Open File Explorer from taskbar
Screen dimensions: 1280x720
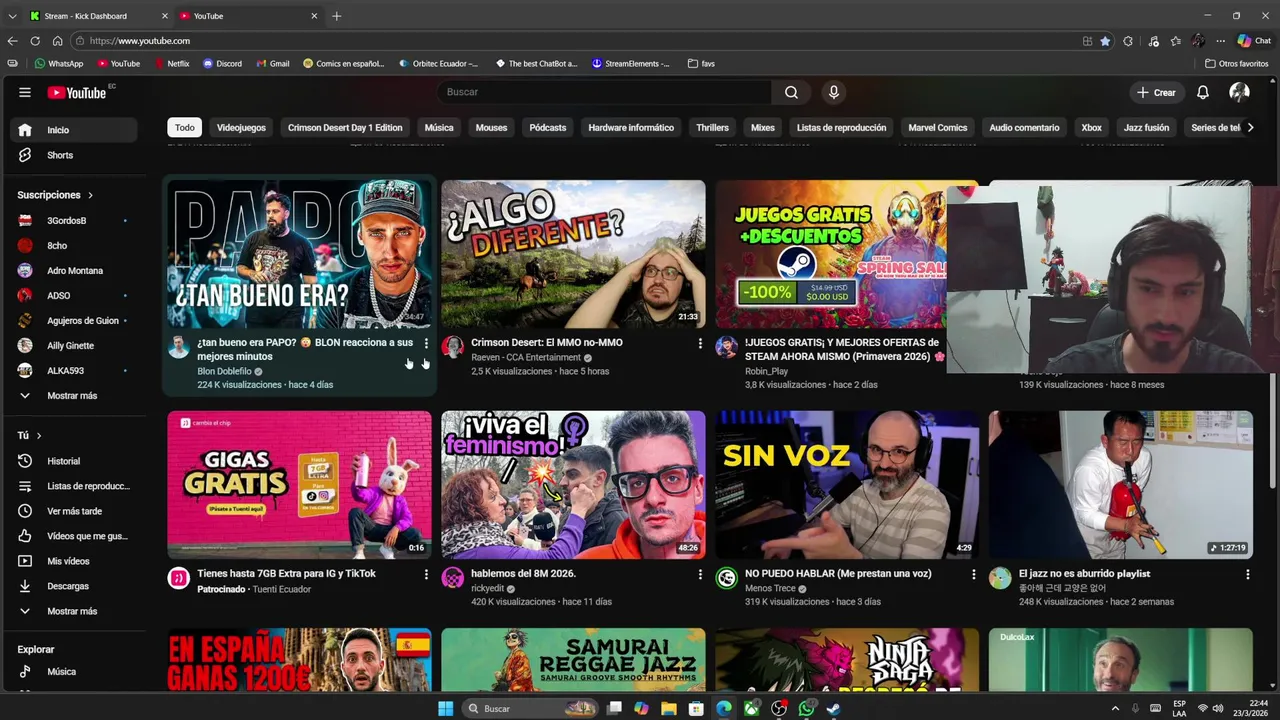pyautogui.click(x=668, y=709)
